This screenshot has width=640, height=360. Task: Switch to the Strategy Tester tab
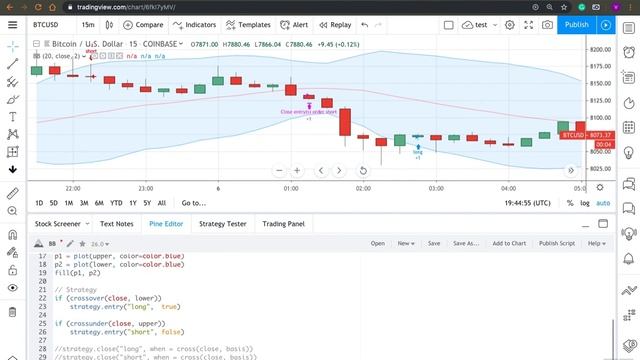click(223, 224)
